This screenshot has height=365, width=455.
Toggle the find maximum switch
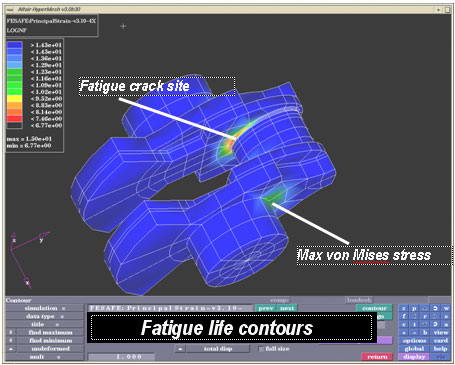click(x=10, y=332)
